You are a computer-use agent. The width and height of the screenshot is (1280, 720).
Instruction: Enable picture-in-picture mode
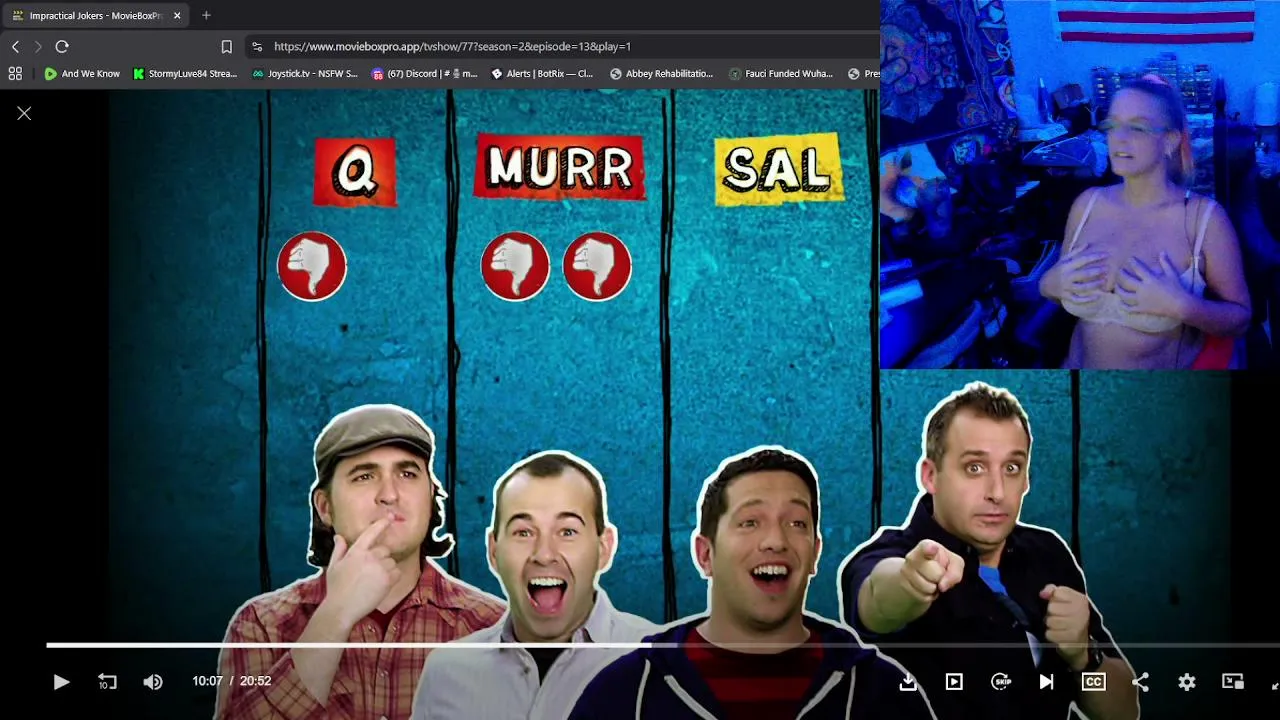[x=1233, y=681]
